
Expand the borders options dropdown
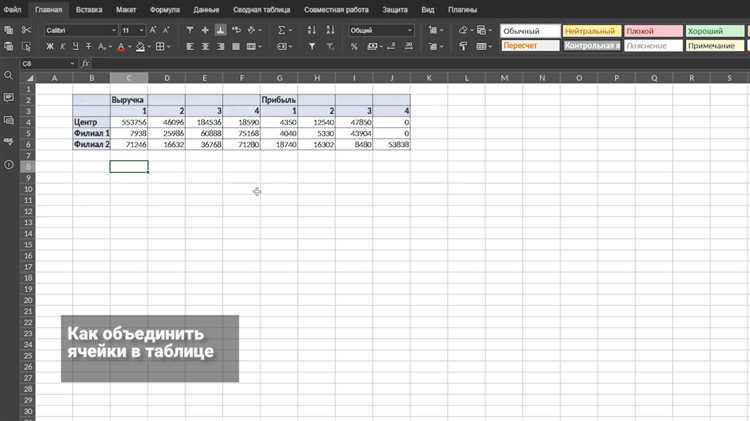coord(168,46)
